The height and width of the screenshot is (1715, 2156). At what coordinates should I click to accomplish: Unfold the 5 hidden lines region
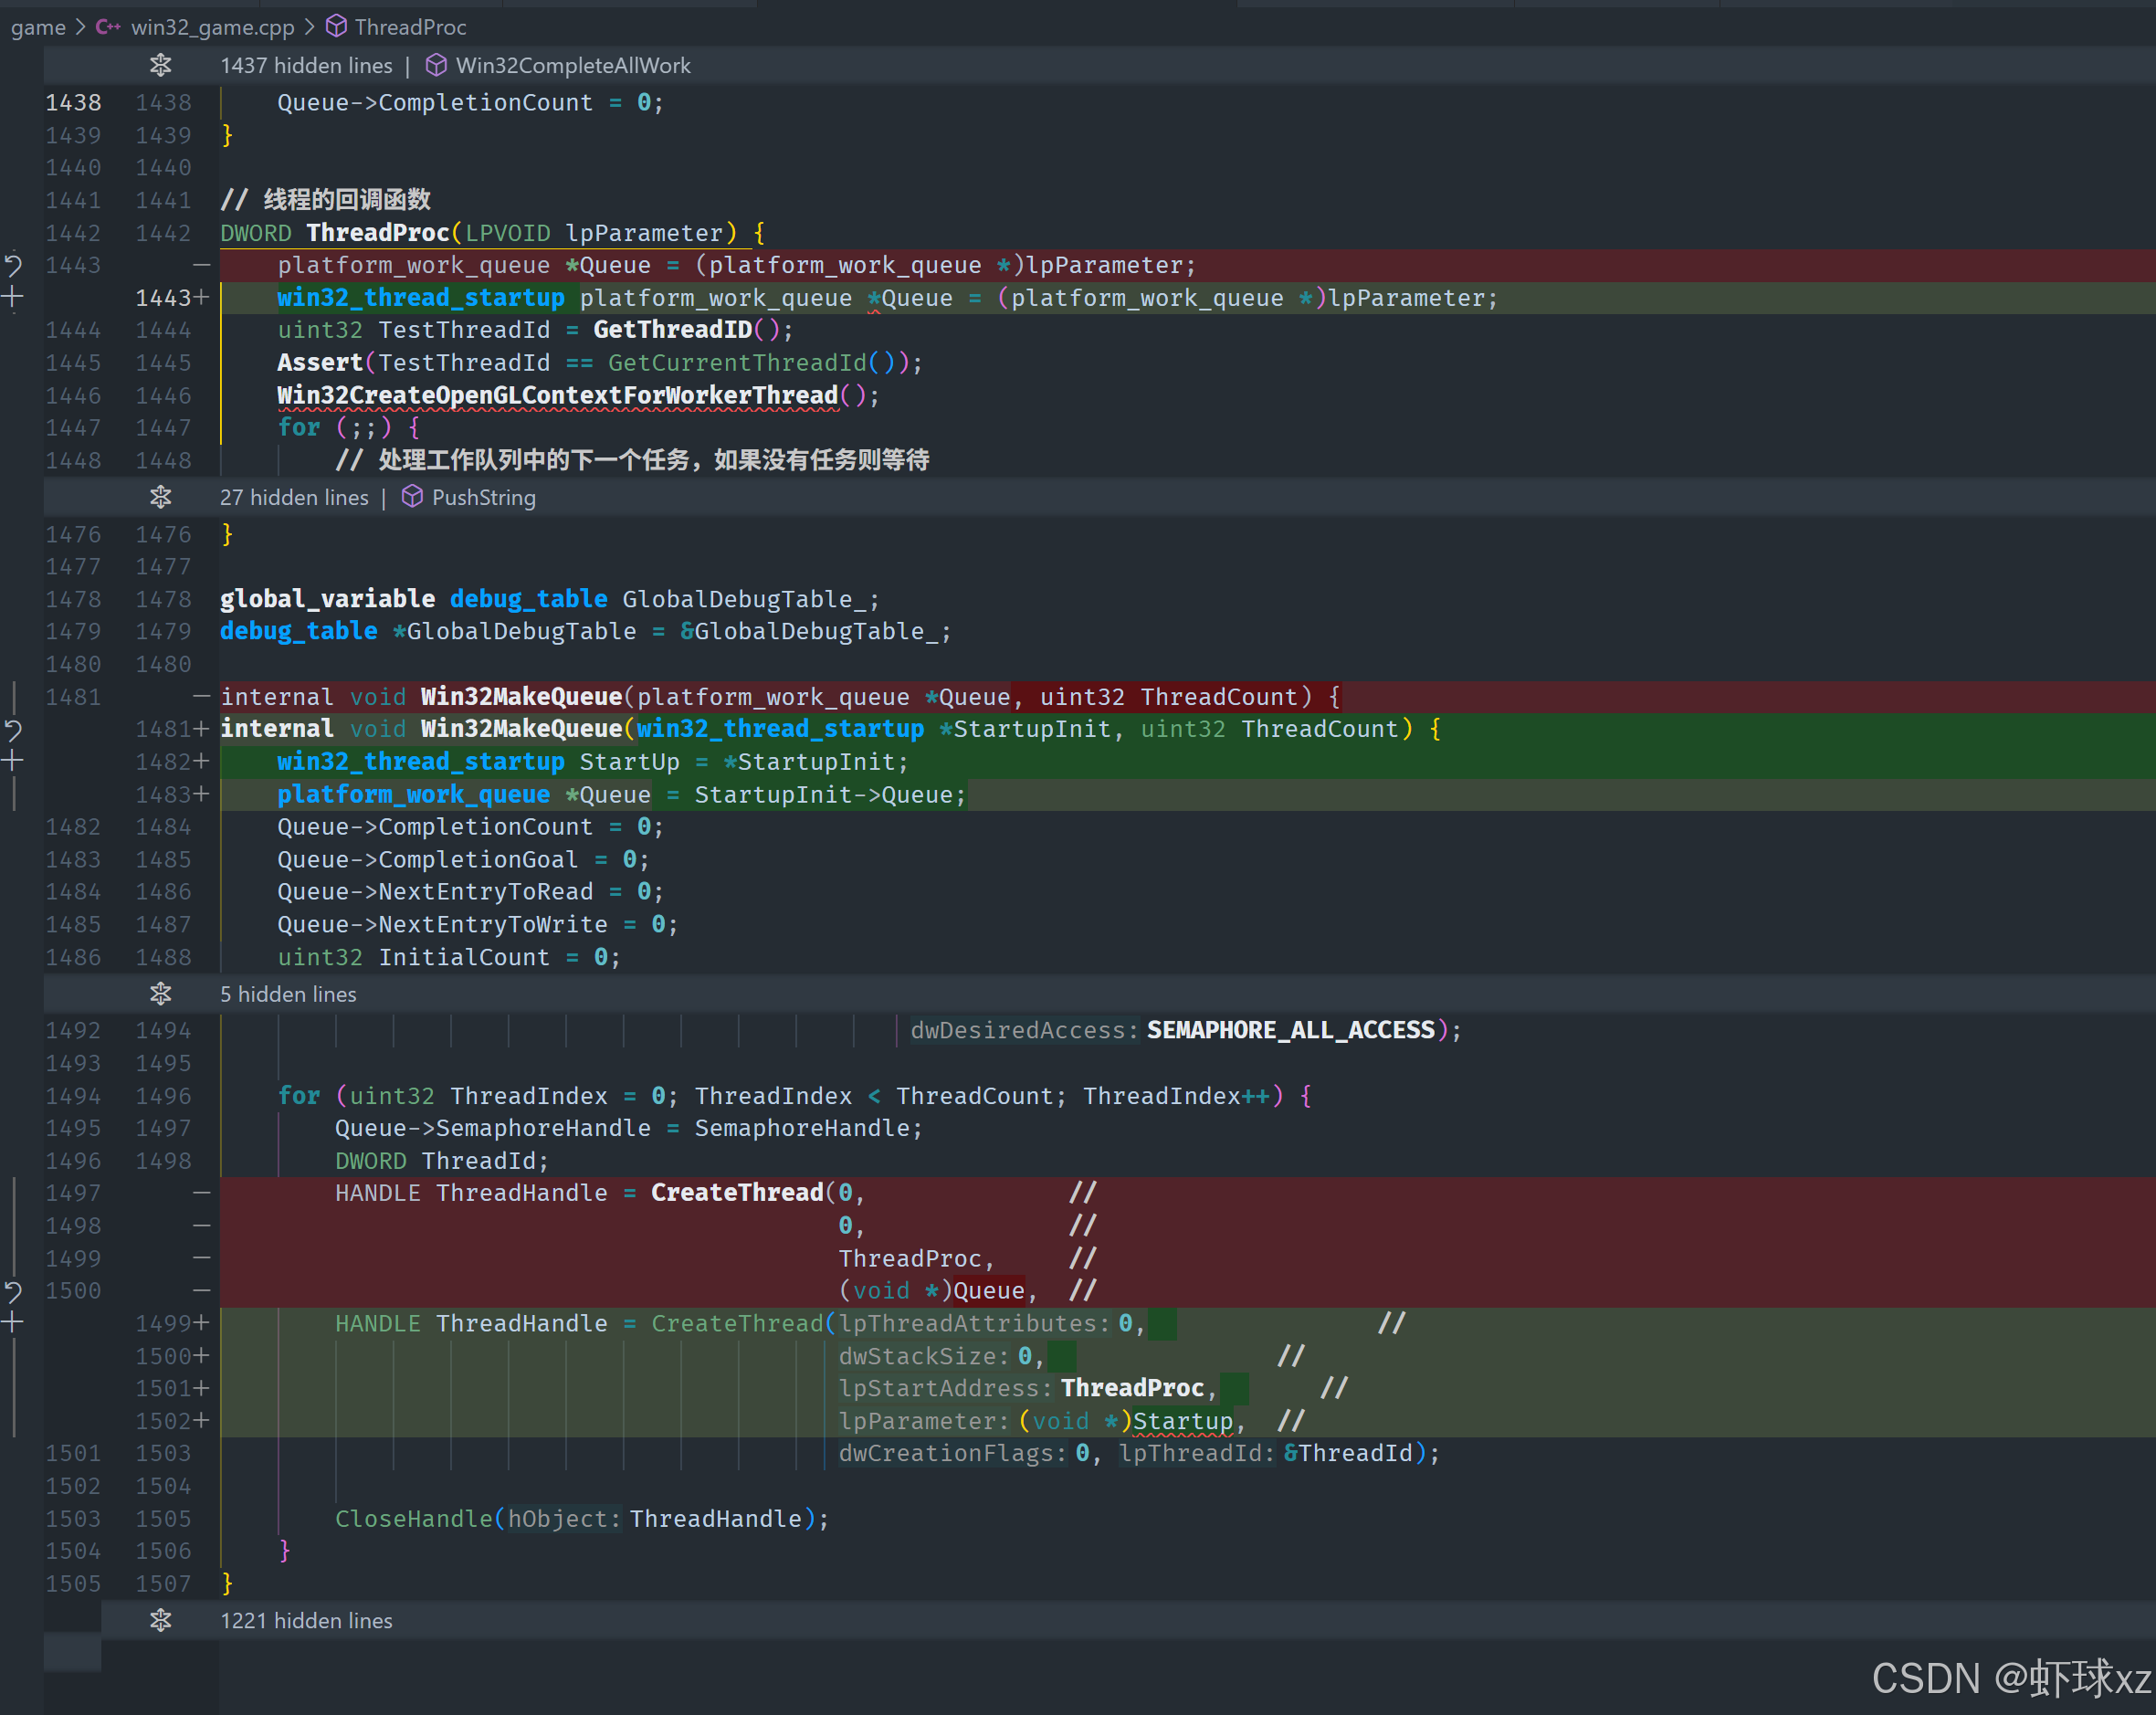pos(160,994)
